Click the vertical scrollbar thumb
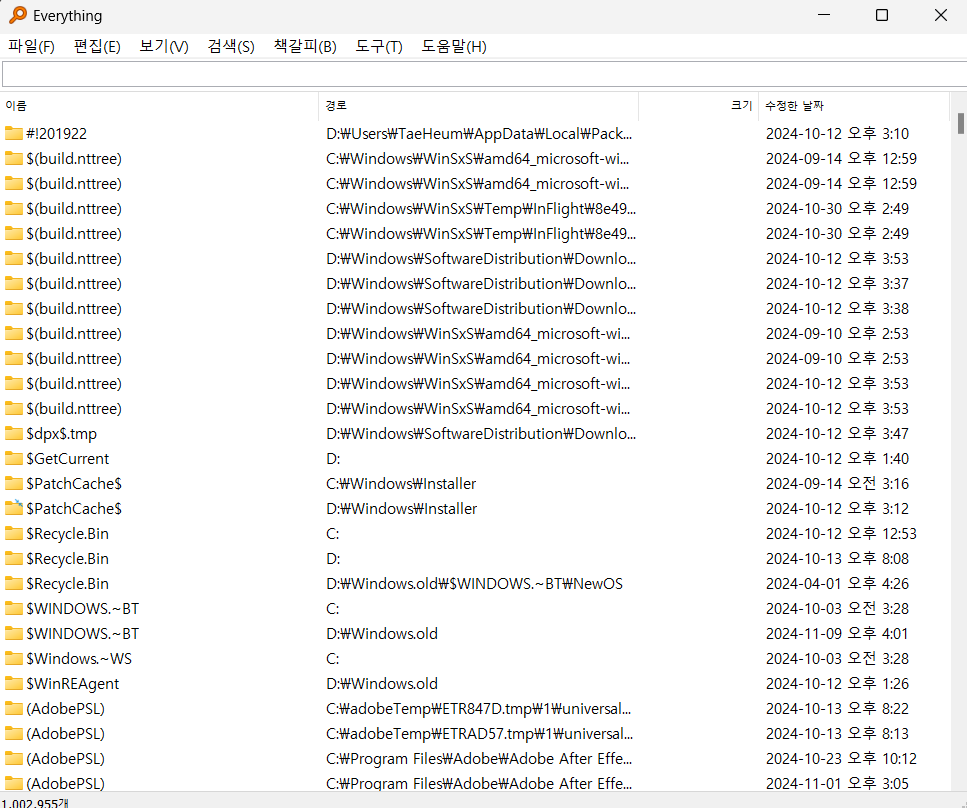This screenshot has width=967, height=808. click(960, 123)
